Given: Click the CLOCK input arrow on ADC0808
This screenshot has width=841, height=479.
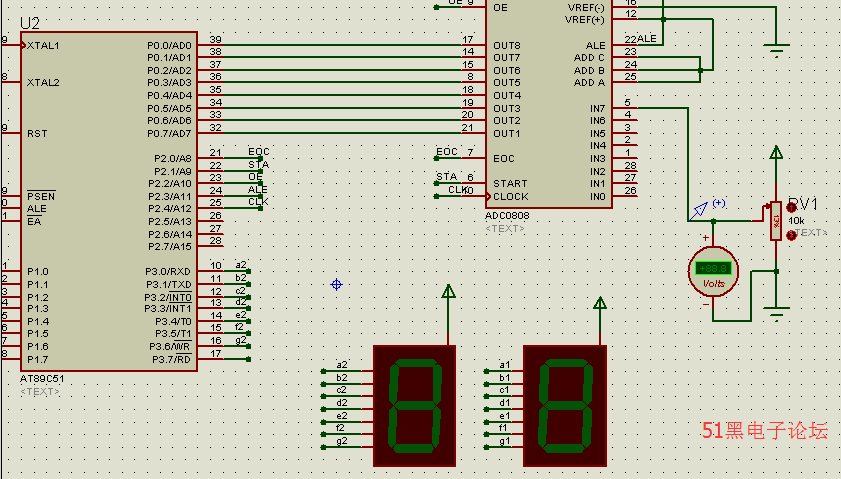Looking at the screenshot, I should (488, 196).
